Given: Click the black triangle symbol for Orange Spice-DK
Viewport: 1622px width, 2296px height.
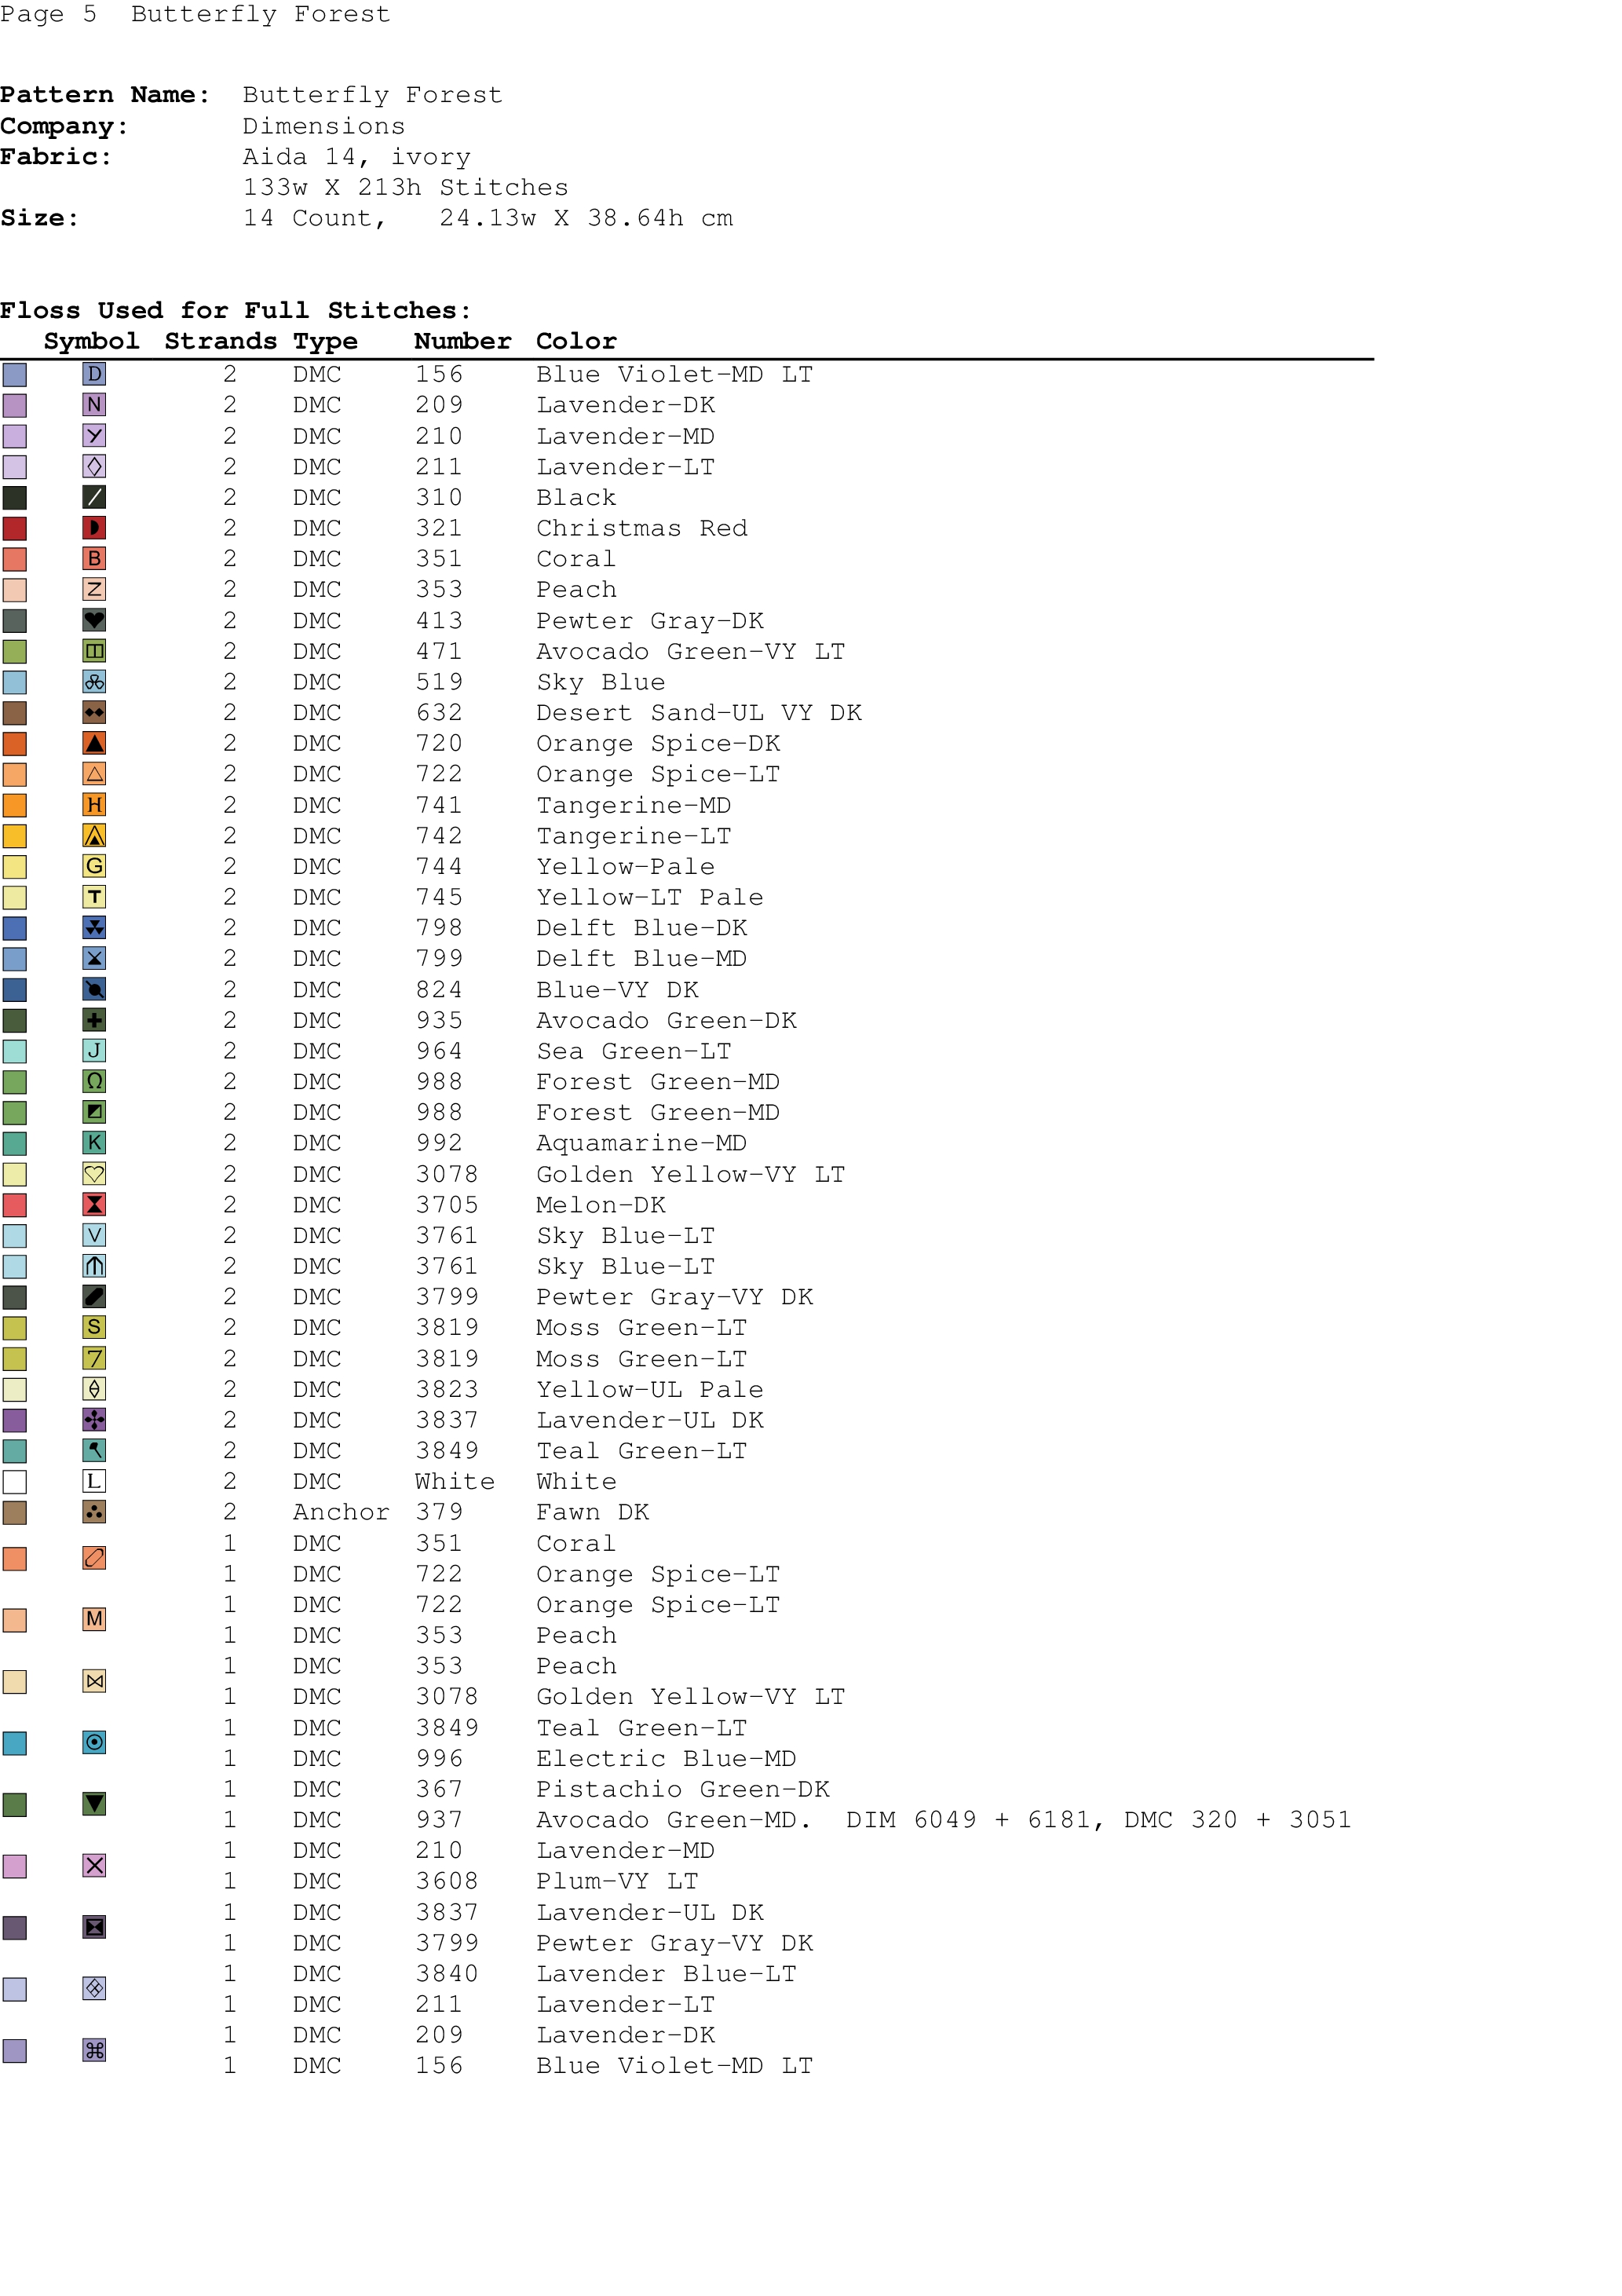Looking at the screenshot, I should pyautogui.click(x=94, y=743).
